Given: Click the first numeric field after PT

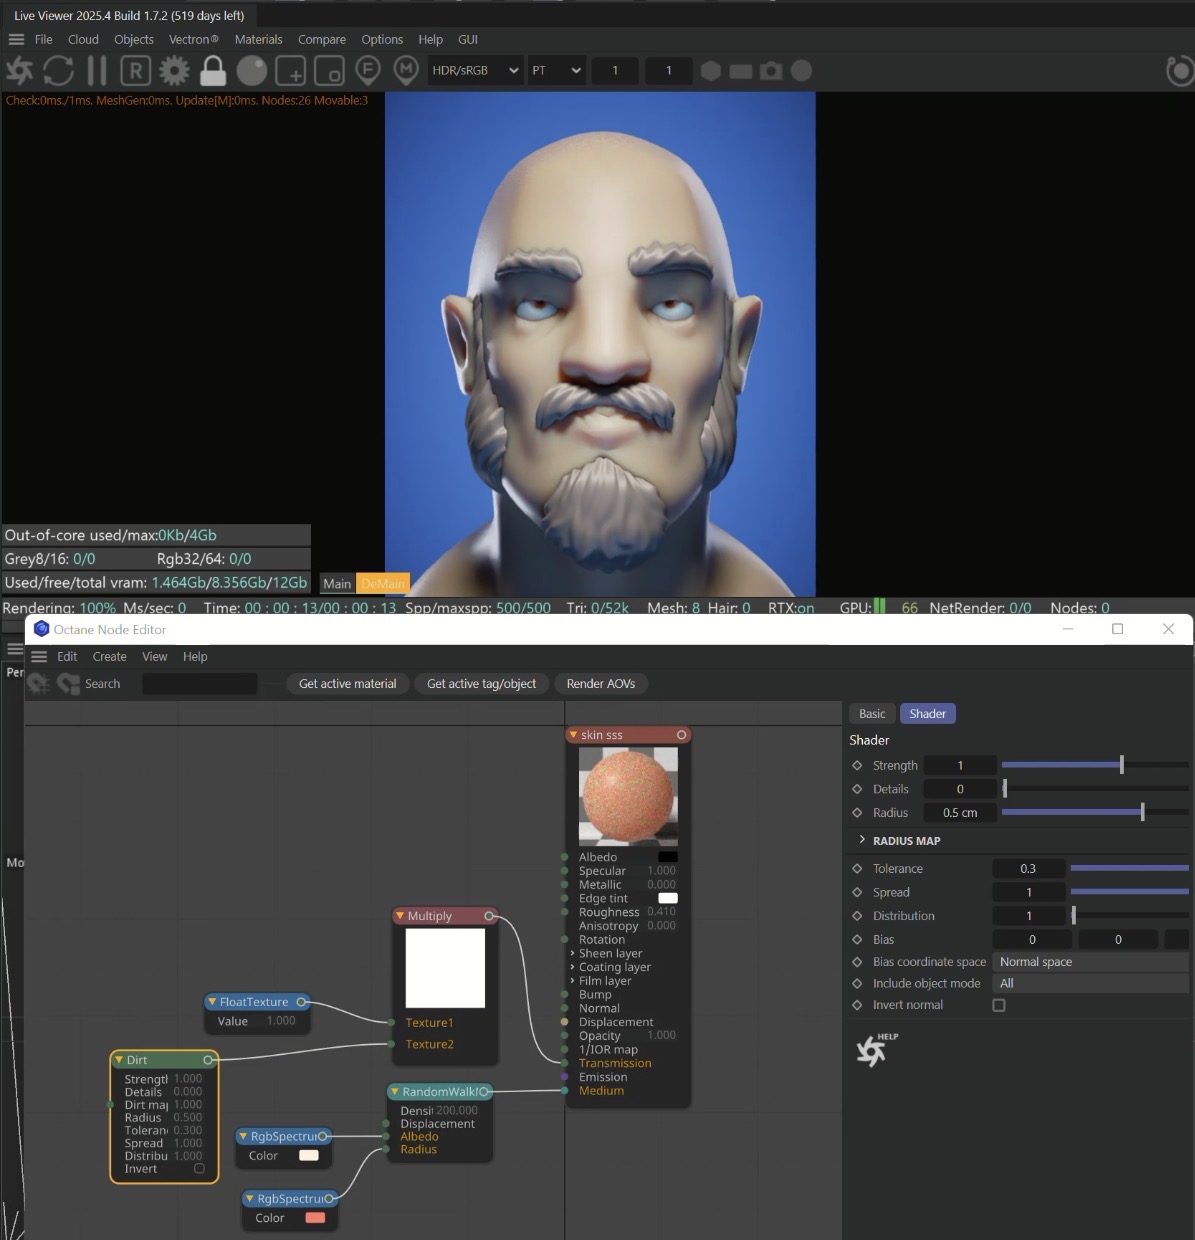Looking at the screenshot, I should click(615, 71).
